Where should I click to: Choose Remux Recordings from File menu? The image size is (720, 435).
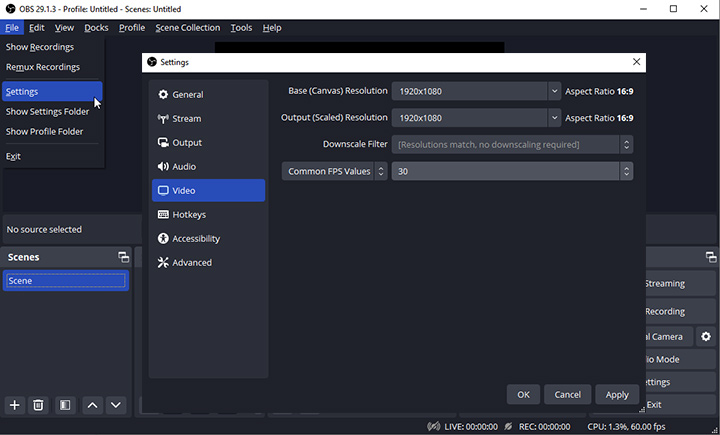[x=52, y=67]
